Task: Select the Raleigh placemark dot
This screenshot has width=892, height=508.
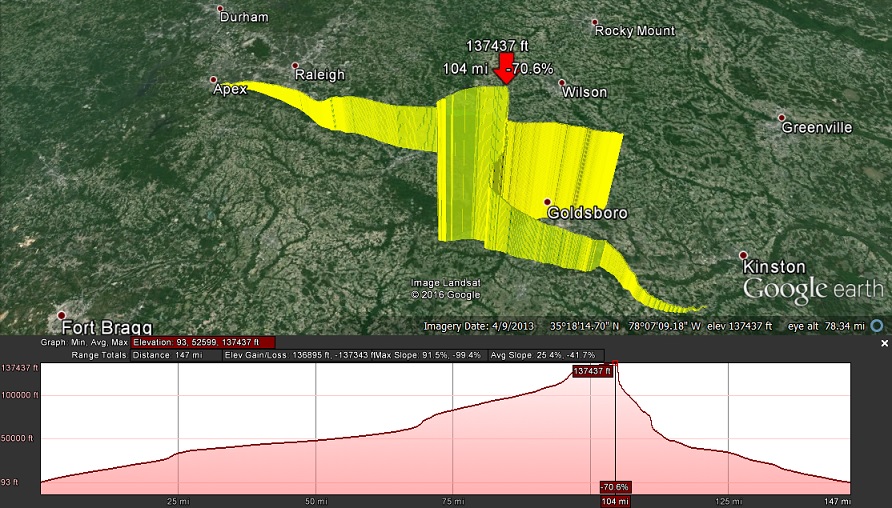Action: click(296, 67)
